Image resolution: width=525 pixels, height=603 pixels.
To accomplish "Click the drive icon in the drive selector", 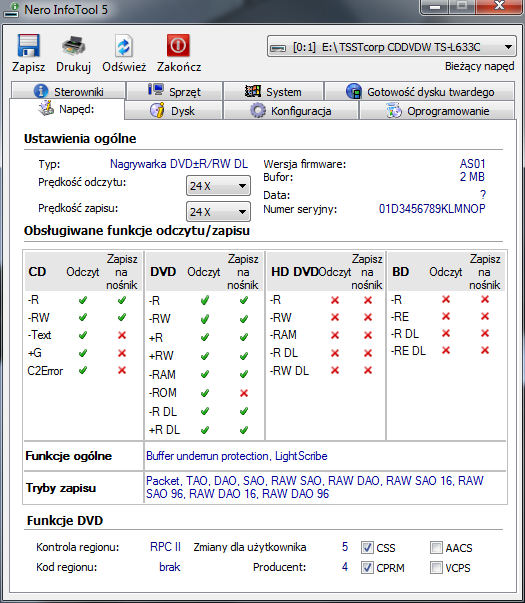I will pos(278,48).
